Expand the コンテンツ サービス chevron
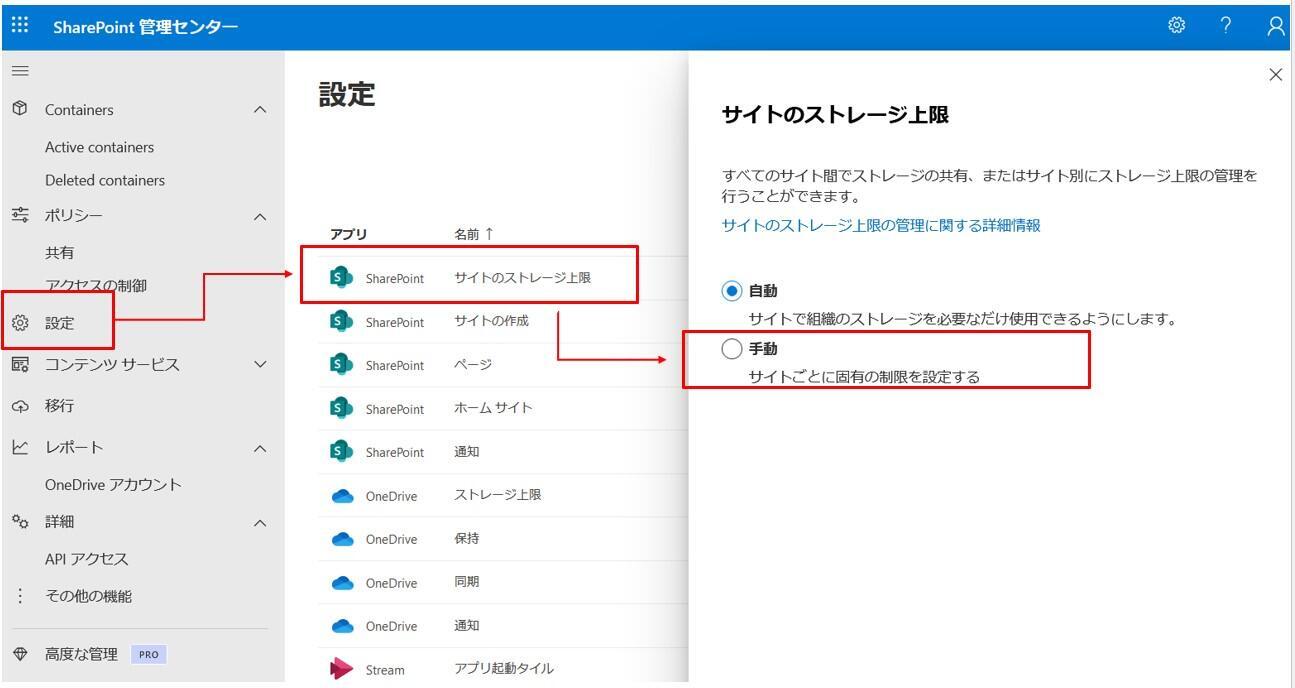Viewport: 1295px width, 688px height. pos(260,364)
